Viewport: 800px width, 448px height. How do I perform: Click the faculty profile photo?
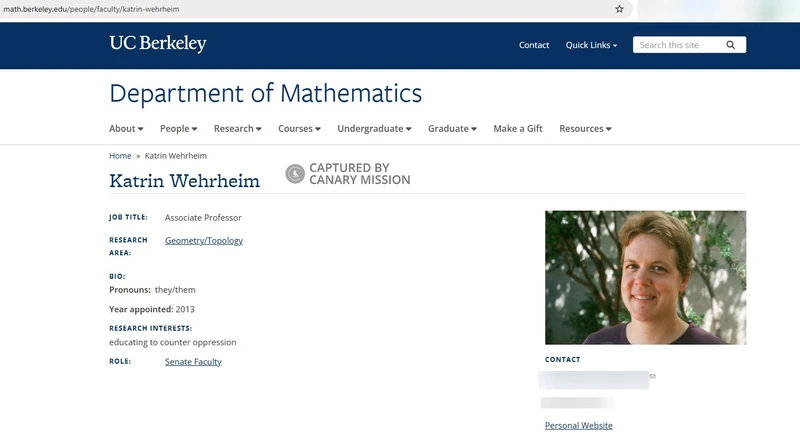(x=645, y=278)
